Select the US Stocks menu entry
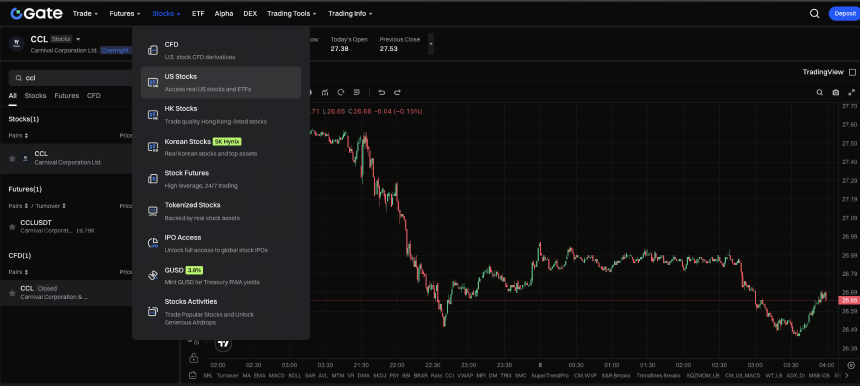The image size is (860, 386). point(220,82)
